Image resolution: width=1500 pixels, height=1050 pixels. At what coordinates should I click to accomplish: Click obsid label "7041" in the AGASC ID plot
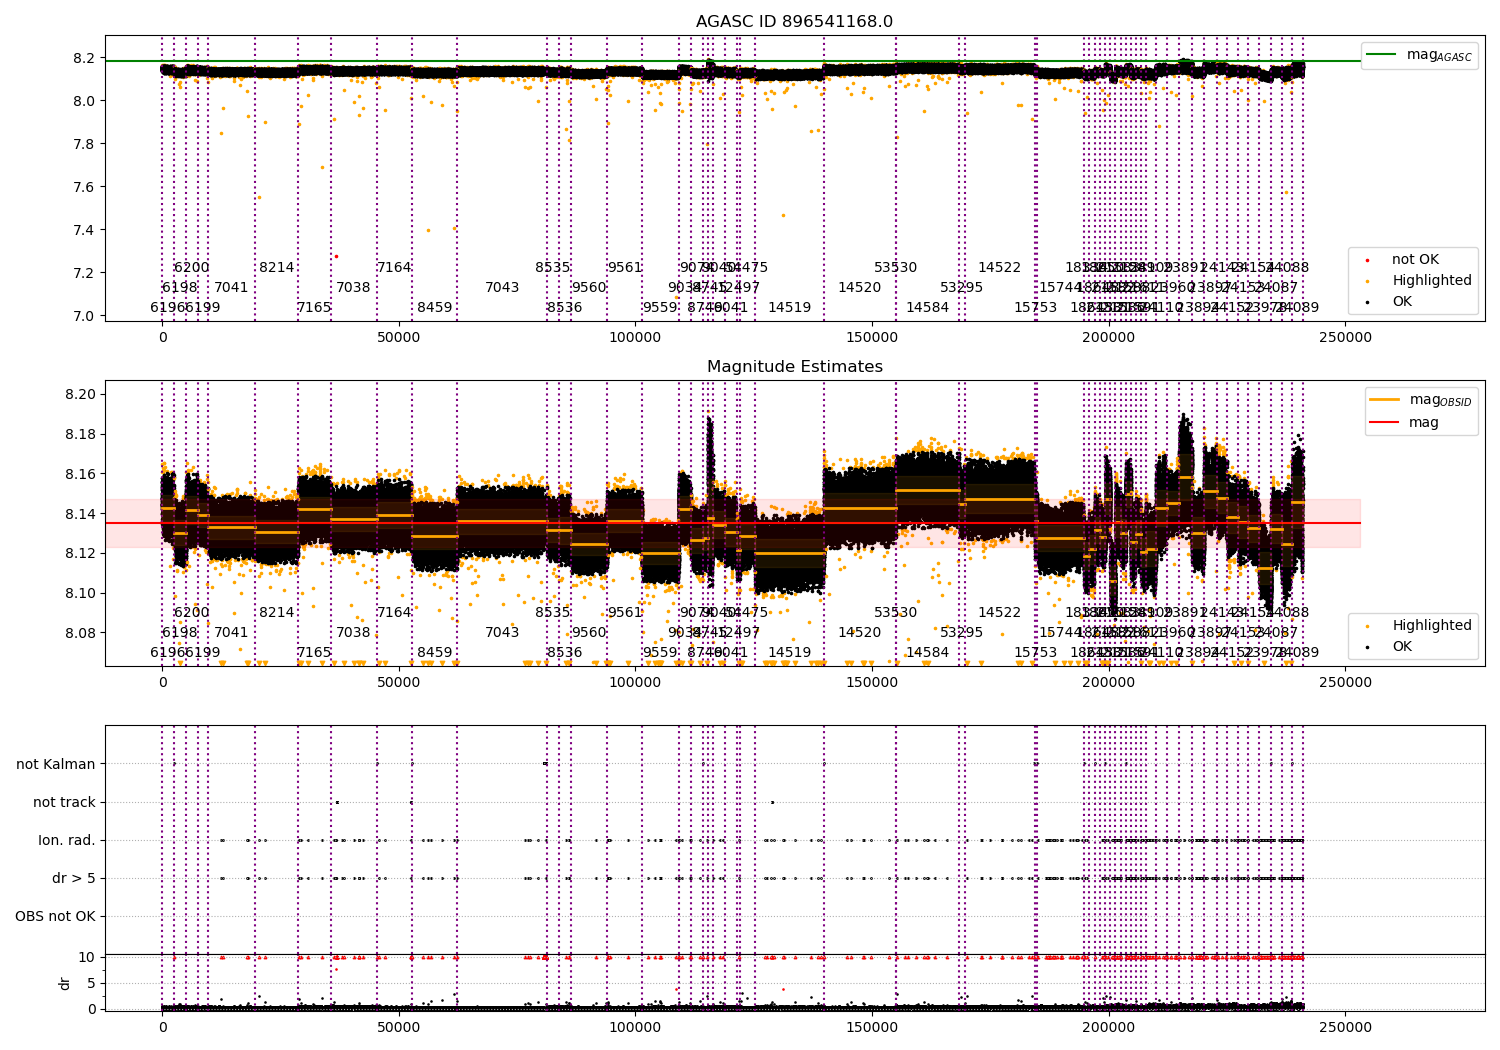(x=231, y=288)
